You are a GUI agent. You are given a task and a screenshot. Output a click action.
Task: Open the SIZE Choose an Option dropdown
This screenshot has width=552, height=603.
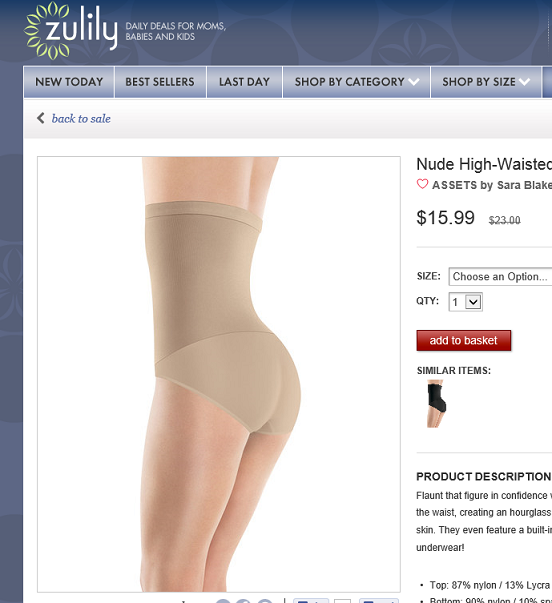[x=500, y=277]
